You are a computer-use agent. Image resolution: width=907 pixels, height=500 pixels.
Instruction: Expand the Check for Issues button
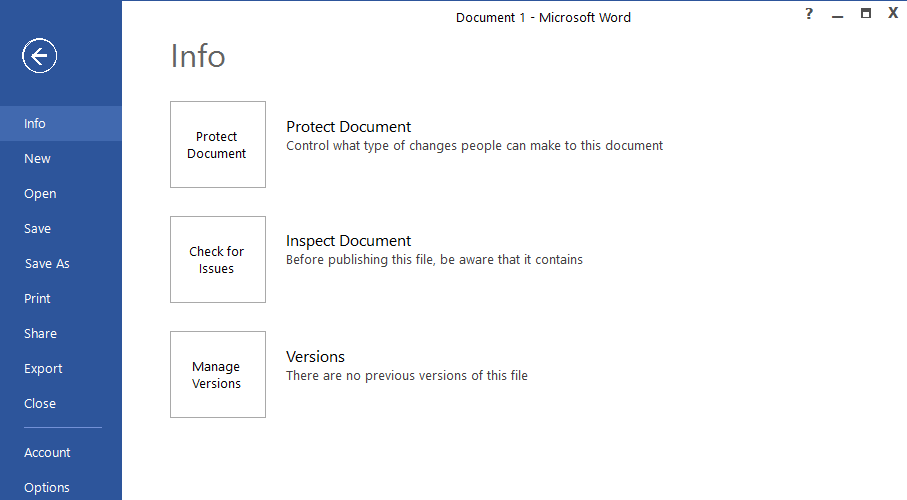point(218,260)
